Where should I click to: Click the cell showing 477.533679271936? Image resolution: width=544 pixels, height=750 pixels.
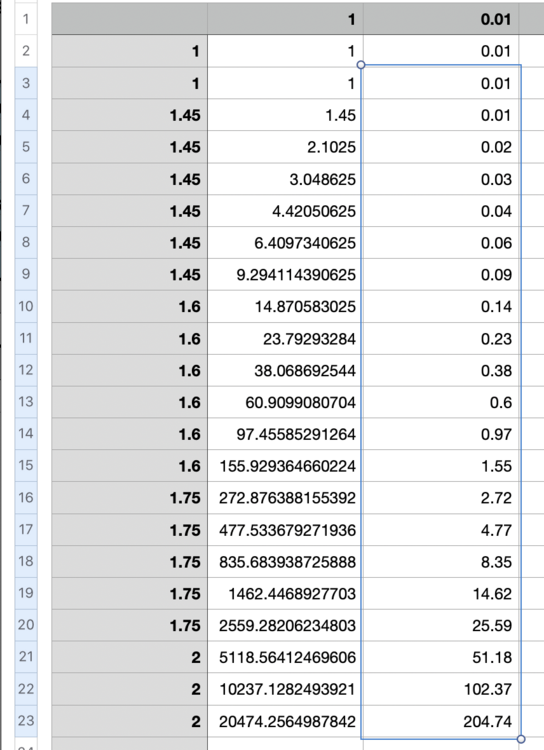(x=285, y=530)
